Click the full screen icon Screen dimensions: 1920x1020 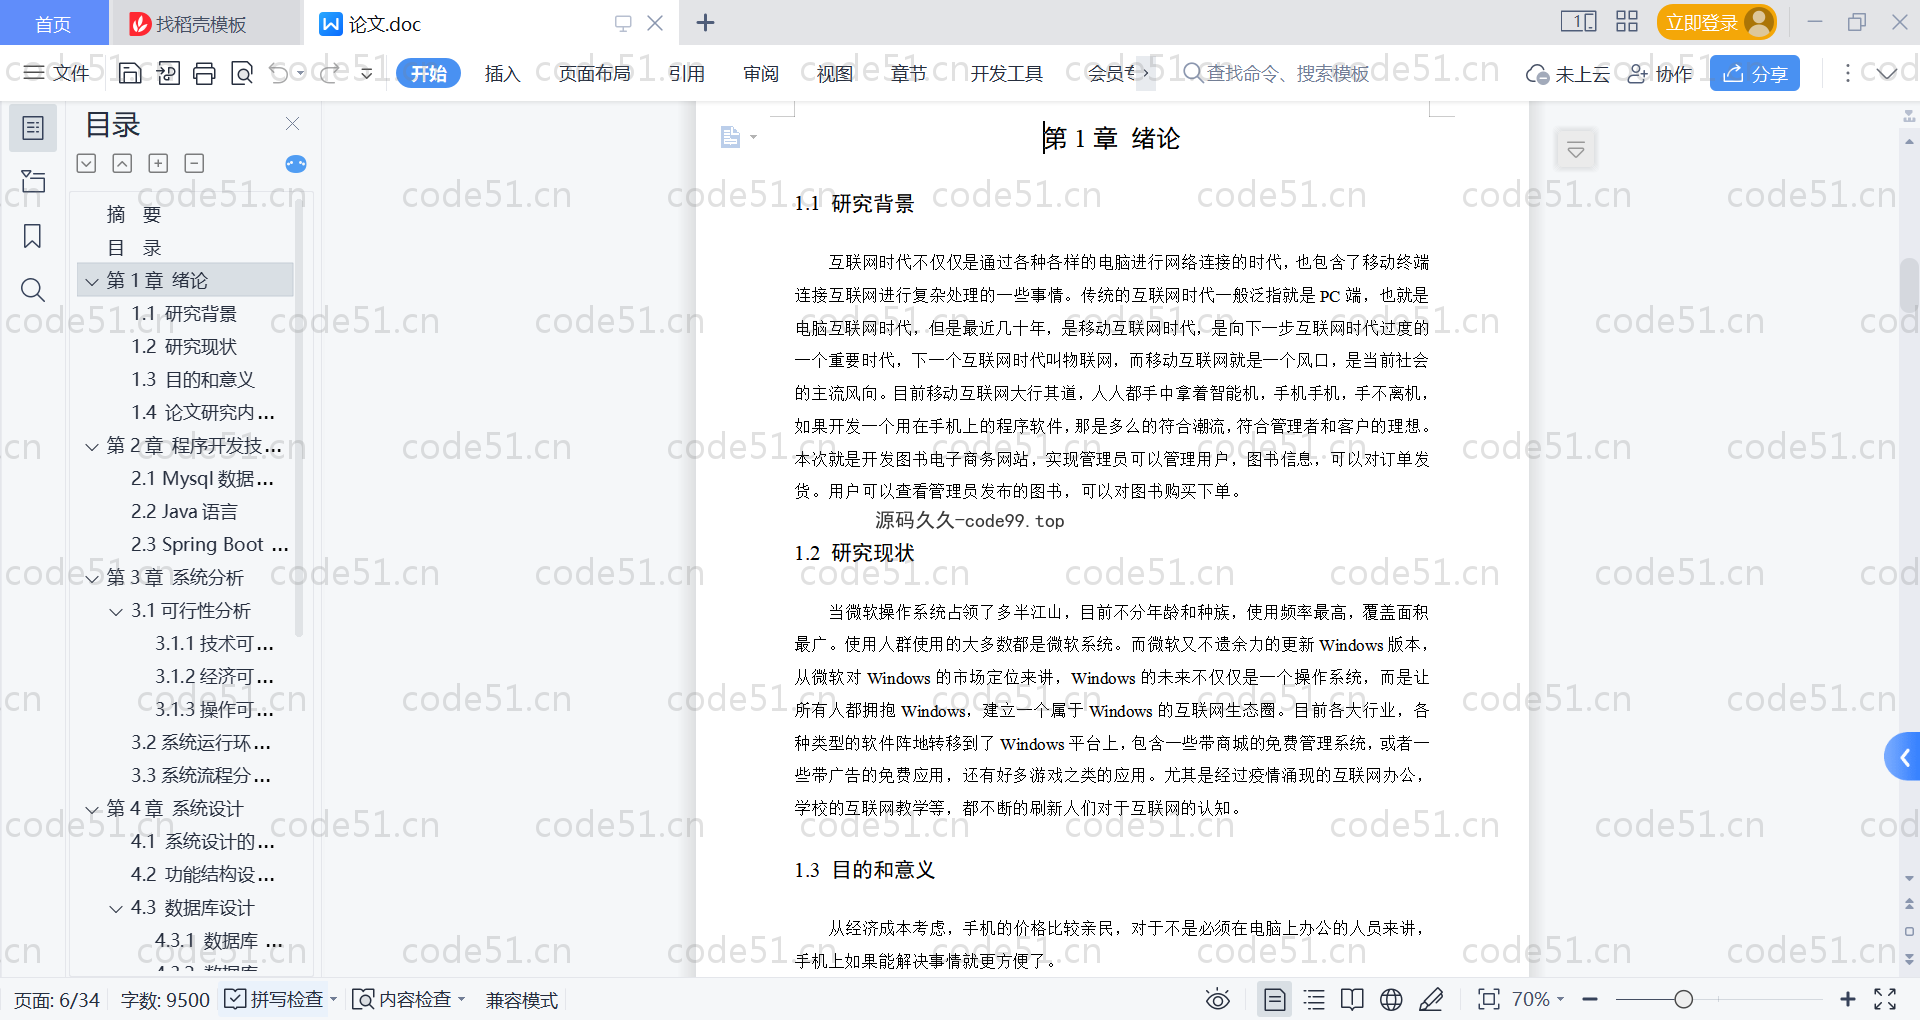click(x=1885, y=999)
